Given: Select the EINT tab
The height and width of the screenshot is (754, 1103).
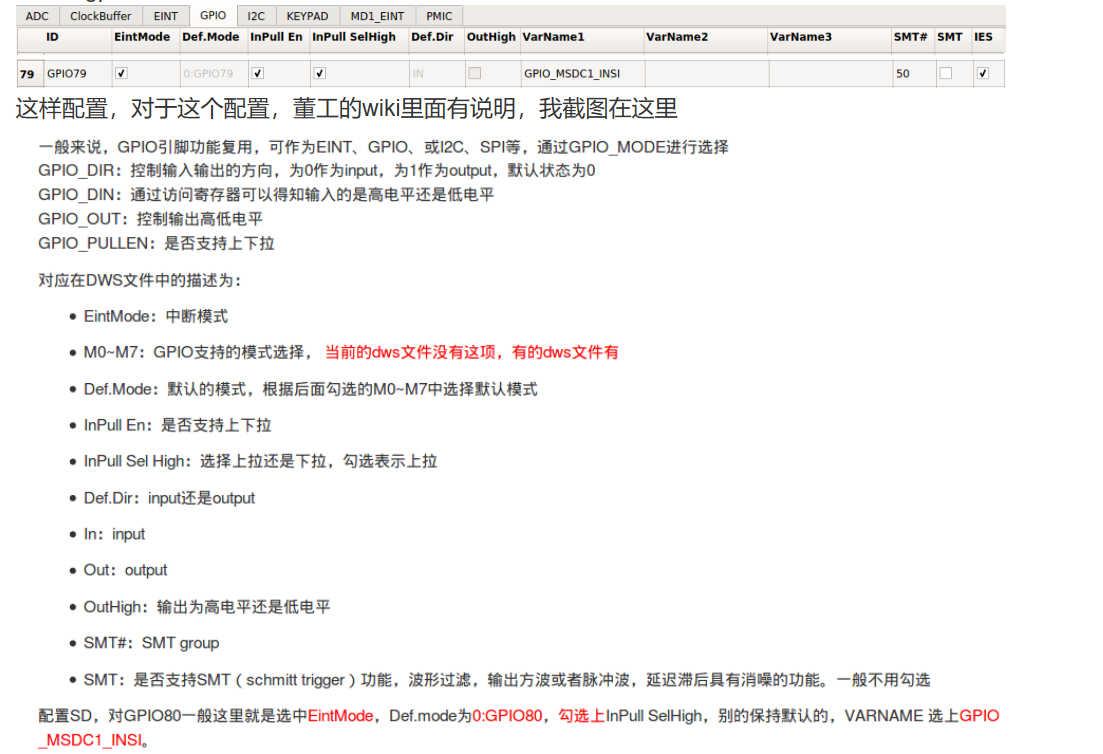Looking at the screenshot, I should [x=165, y=15].
